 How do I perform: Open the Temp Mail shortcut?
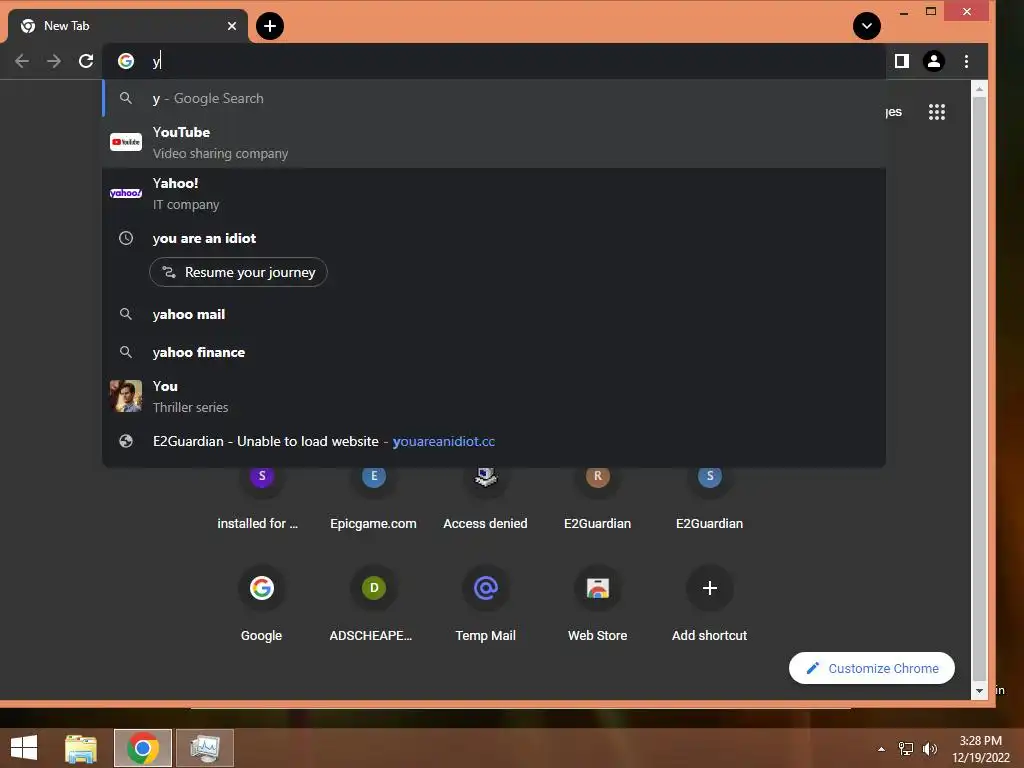click(x=485, y=603)
